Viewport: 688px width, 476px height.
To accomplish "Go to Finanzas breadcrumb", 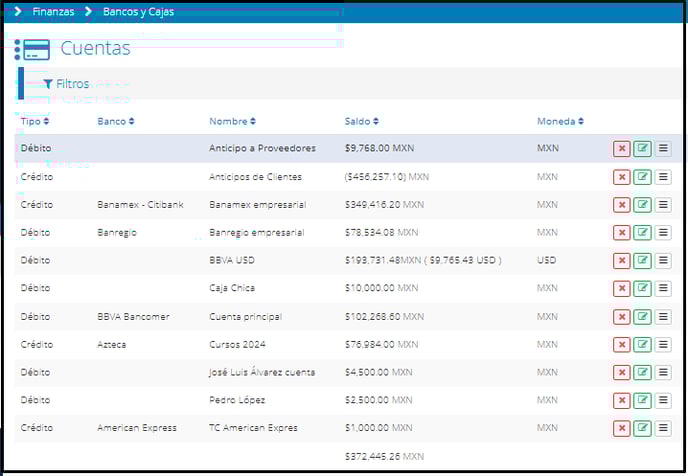I will [x=53, y=11].
